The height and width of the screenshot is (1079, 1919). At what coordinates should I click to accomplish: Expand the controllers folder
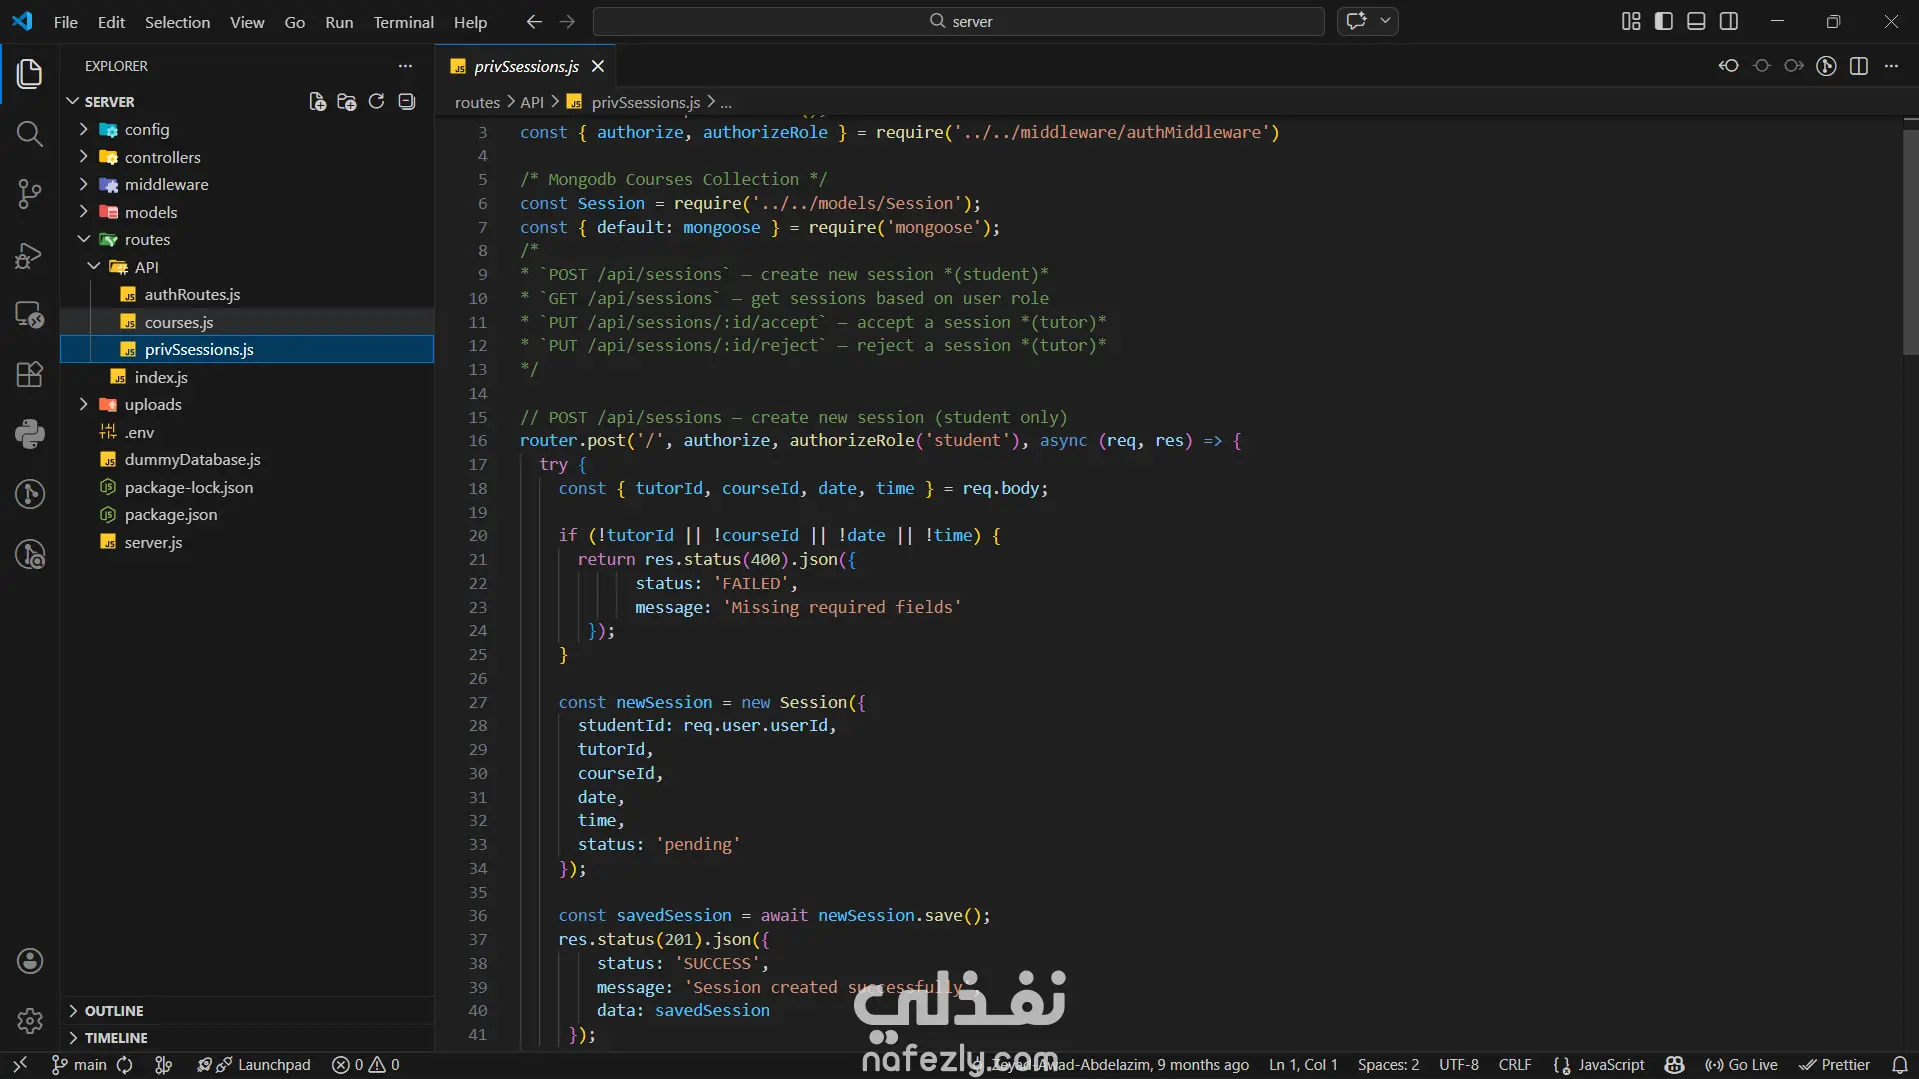pos(84,157)
